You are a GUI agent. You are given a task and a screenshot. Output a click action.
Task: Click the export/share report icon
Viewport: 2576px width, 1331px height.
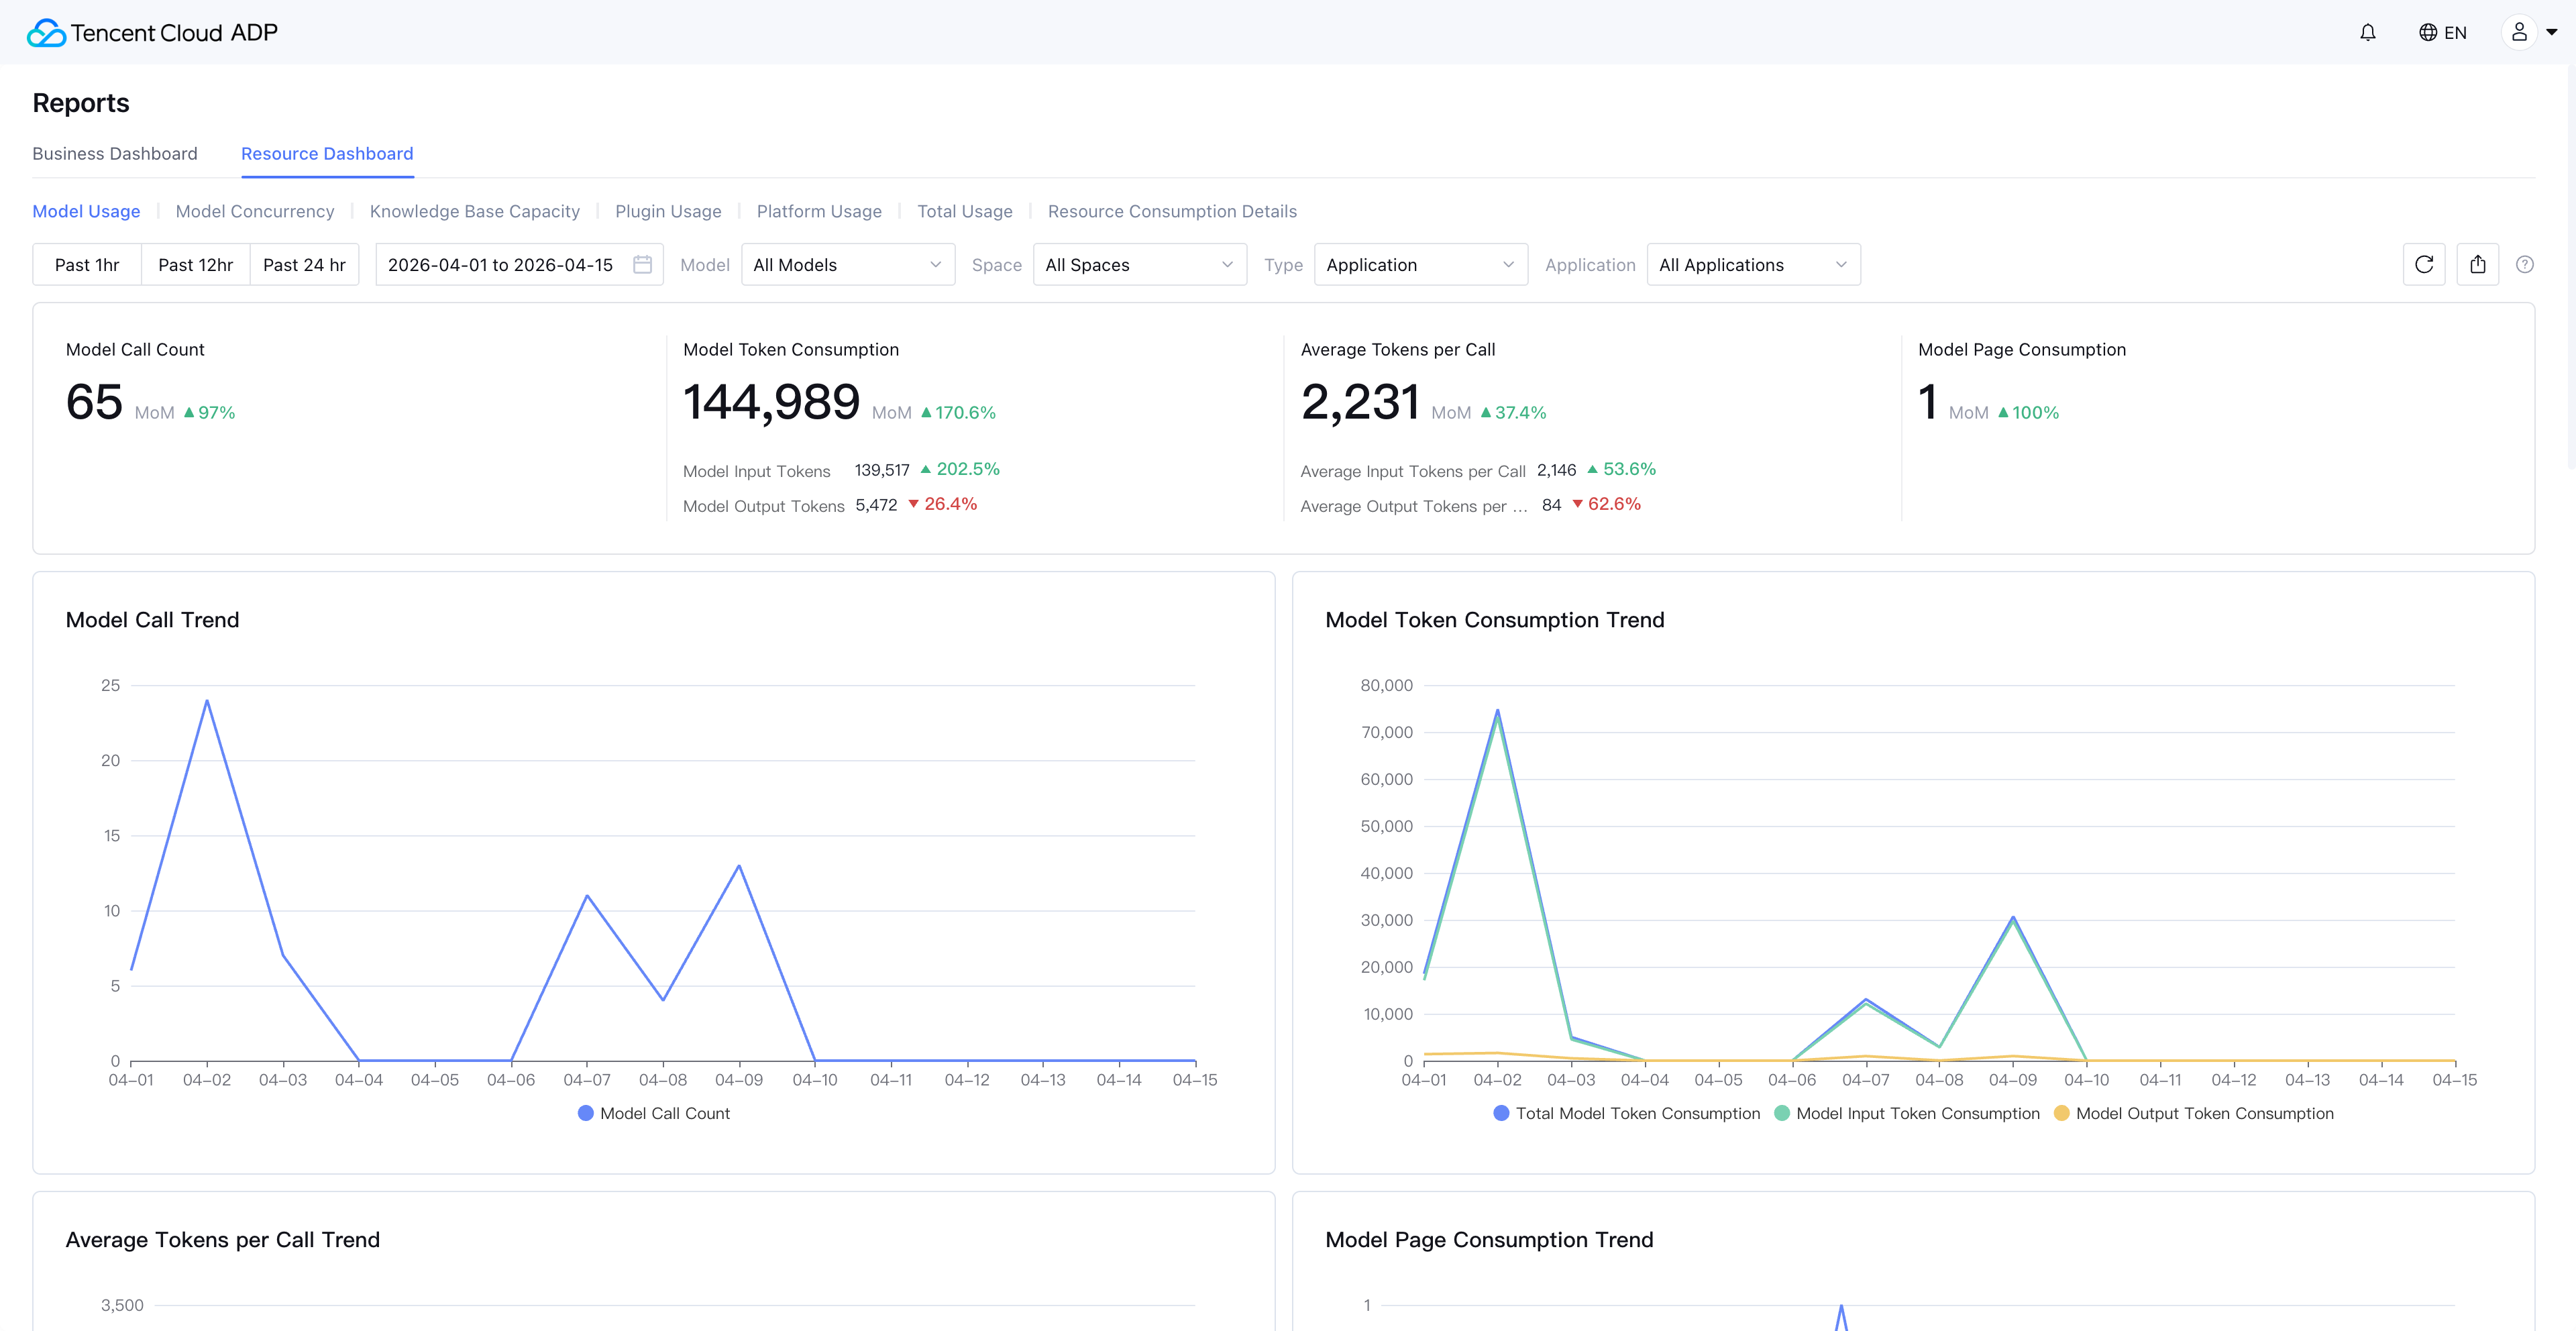(x=2477, y=265)
